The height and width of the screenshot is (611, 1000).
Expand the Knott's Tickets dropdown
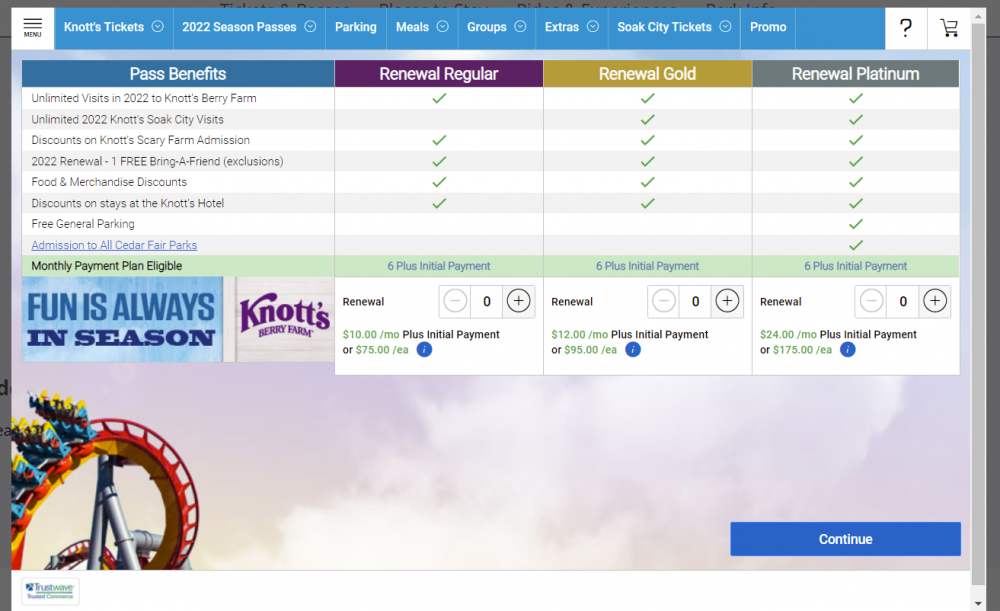[113, 27]
